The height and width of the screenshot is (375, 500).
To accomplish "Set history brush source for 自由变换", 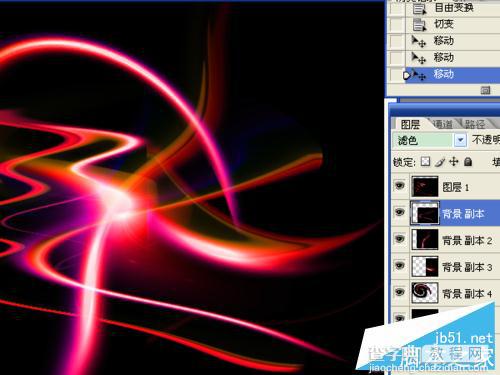I will [x=397, y=8].
